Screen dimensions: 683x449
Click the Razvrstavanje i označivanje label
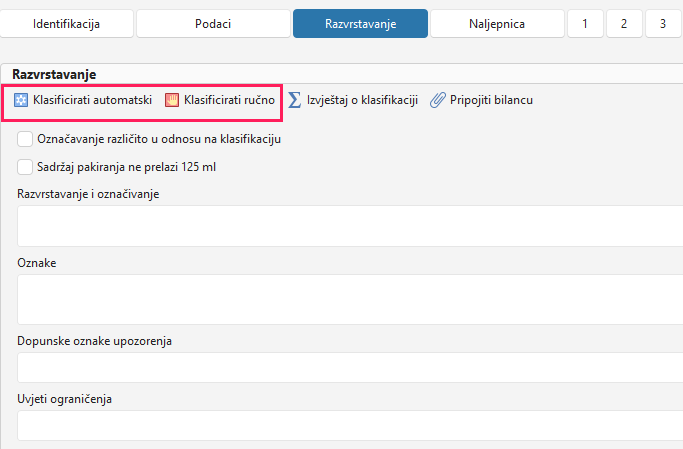(88, 194)
